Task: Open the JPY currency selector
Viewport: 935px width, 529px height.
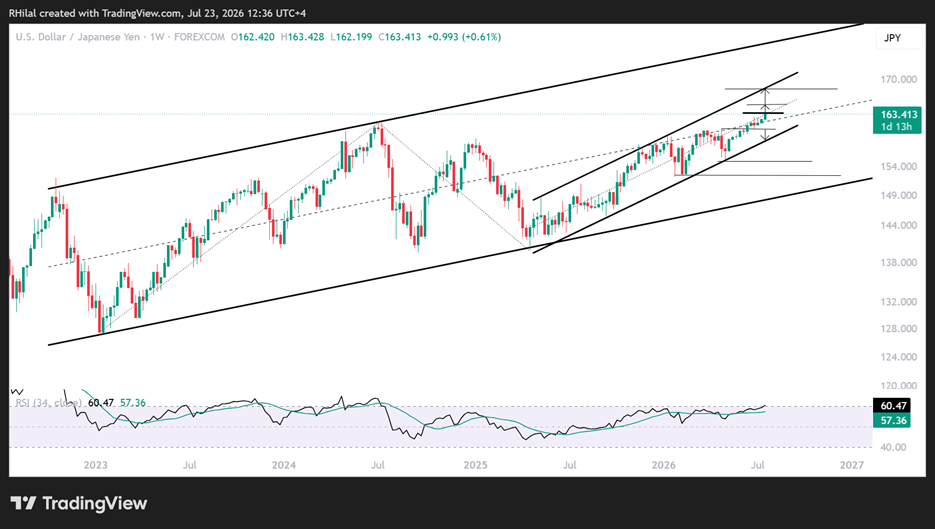Action: (892, 38)
